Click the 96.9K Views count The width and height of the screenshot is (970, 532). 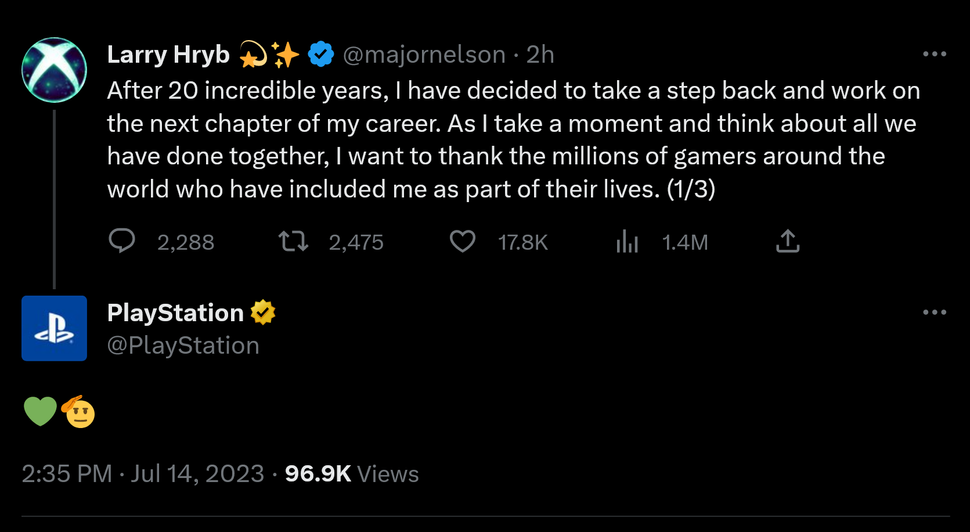tap(351, 473)
